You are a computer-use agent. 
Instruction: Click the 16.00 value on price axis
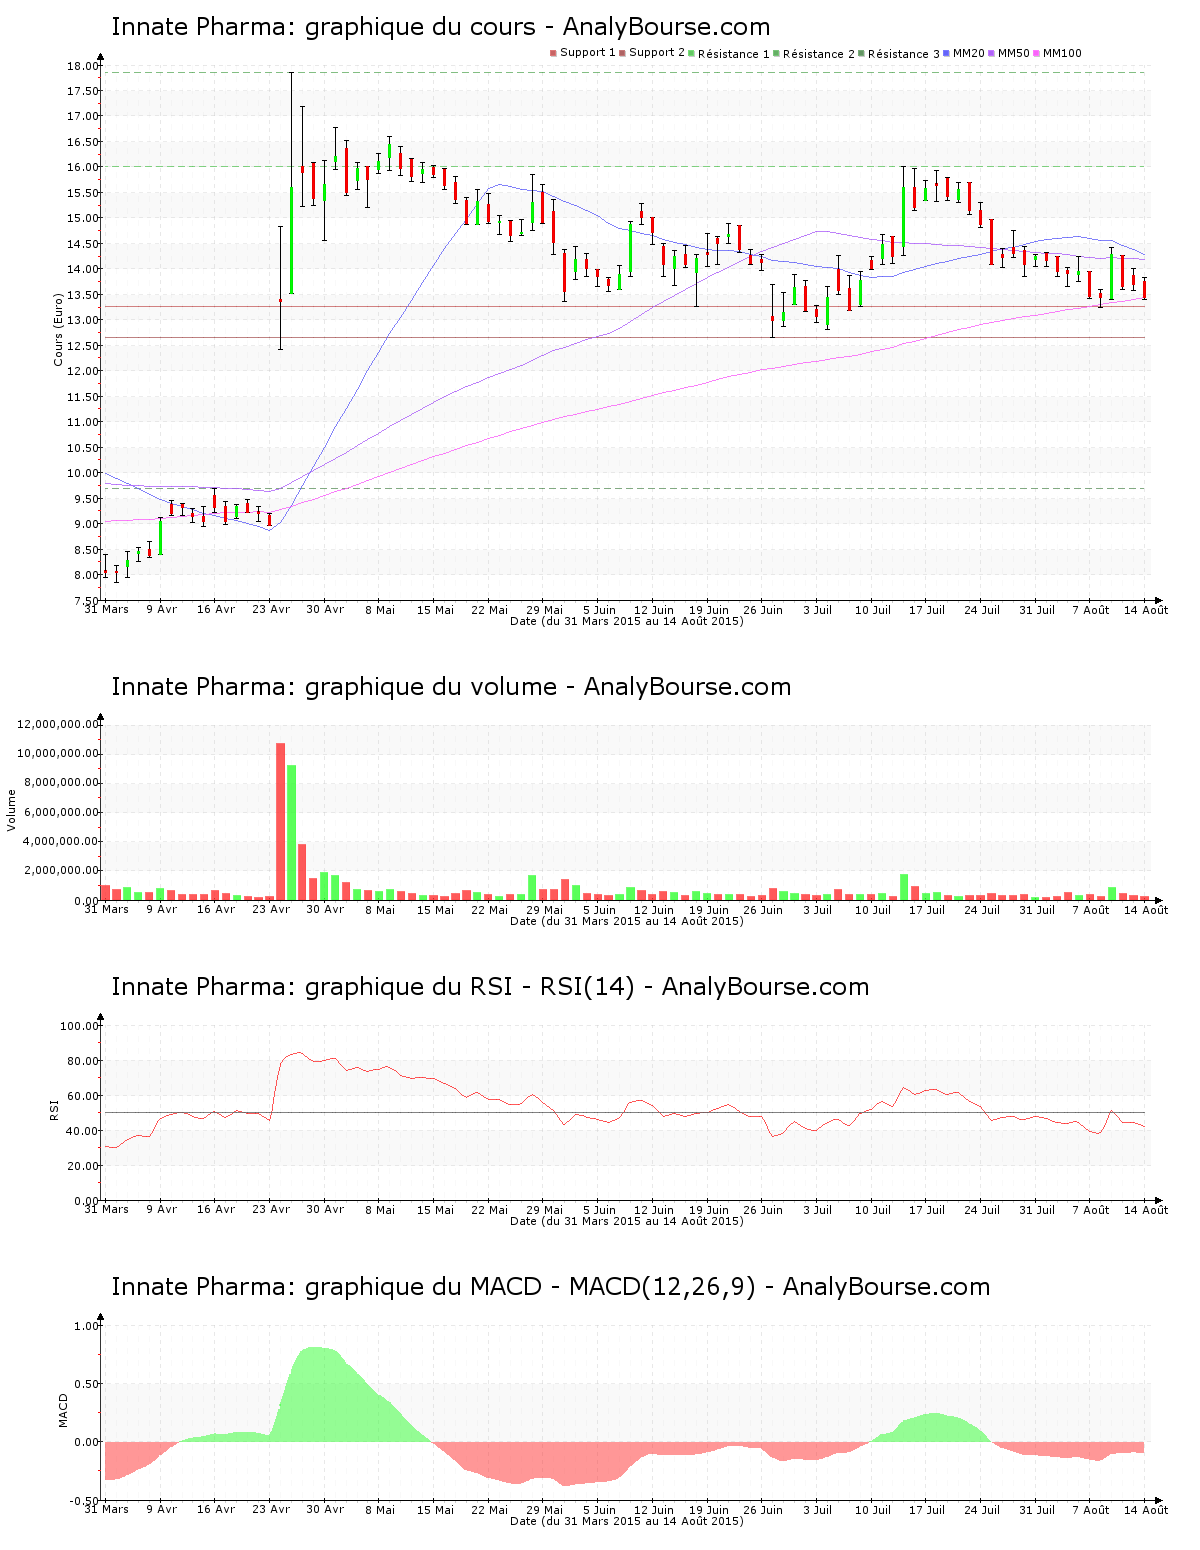[x=83, y=167]
